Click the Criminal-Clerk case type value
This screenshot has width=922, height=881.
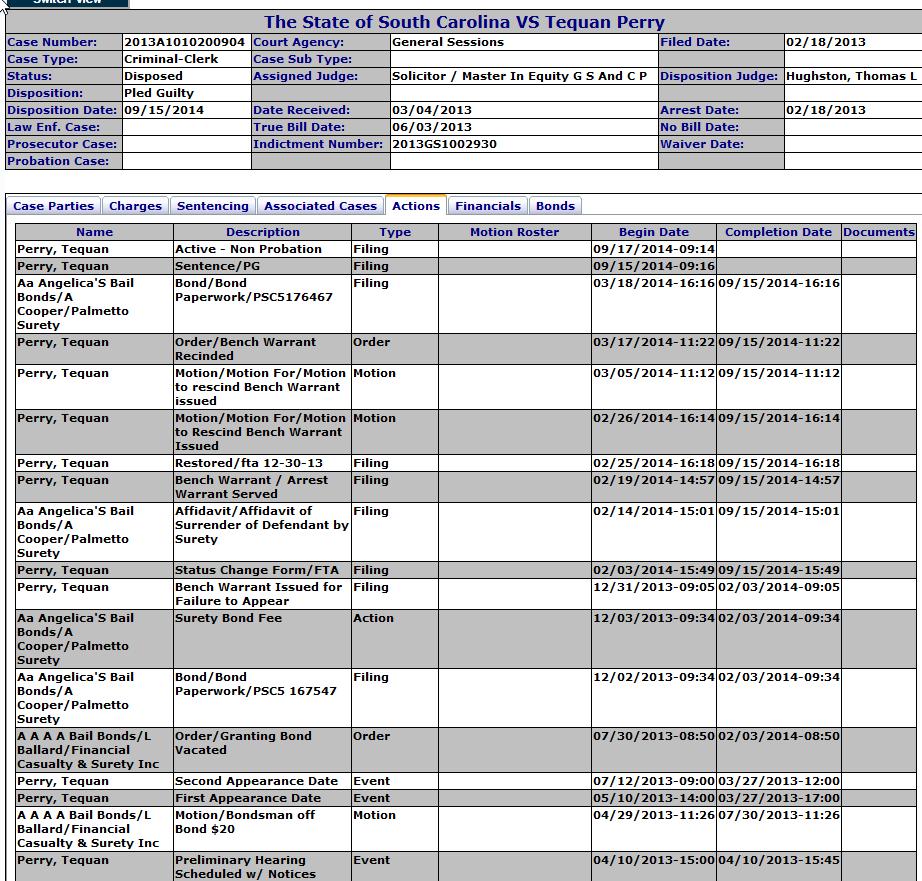(171, 59)
